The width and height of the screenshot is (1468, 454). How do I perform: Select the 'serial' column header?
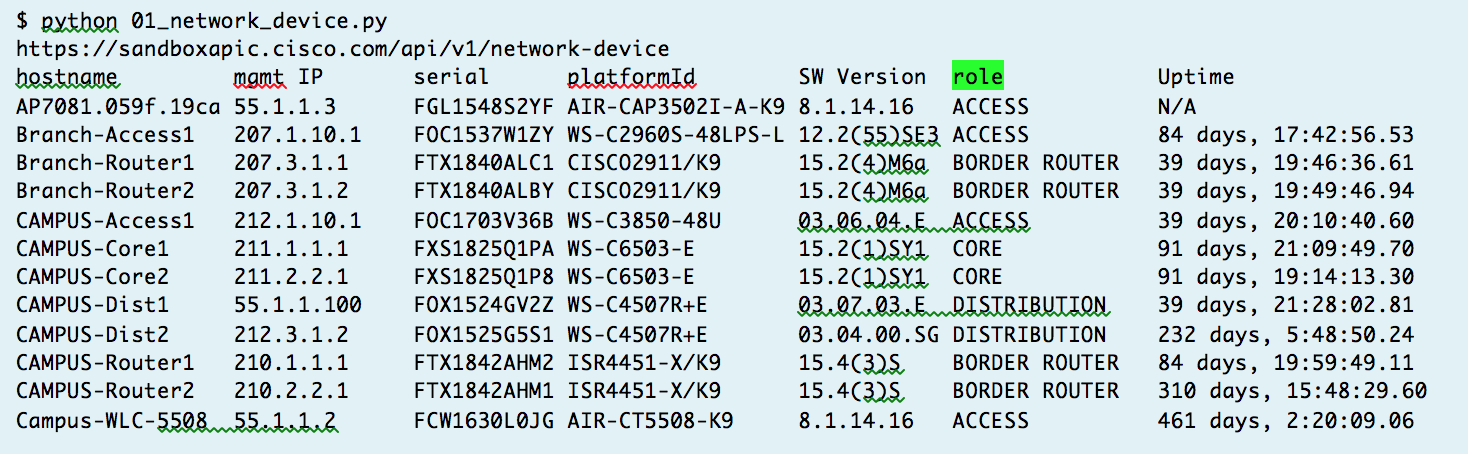[451, 77]
